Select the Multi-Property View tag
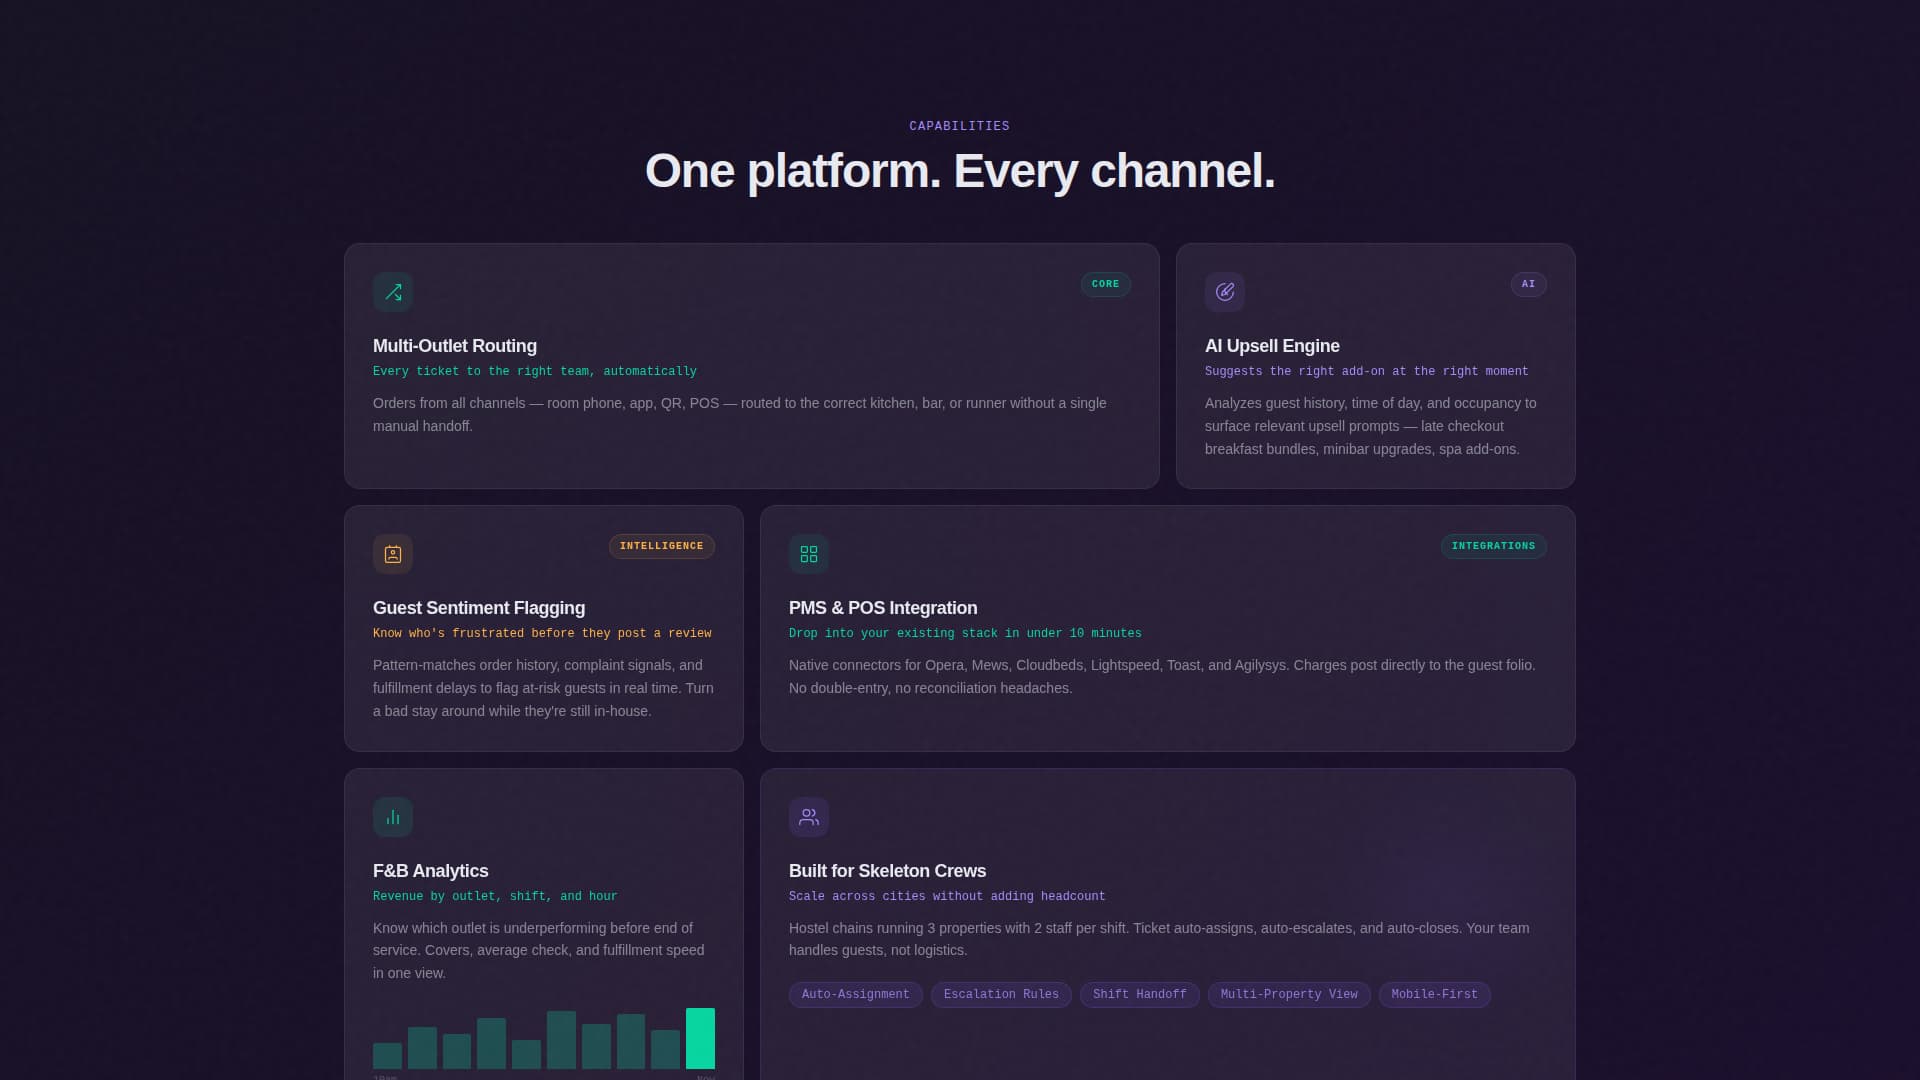The width and height of the screenshot is (1920, 1080). point(1289,995)
